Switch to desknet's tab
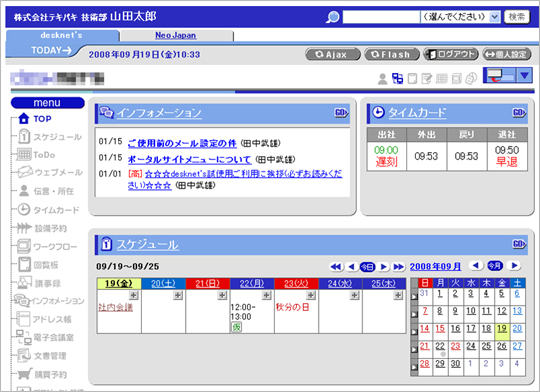The width and height of the screenshot is (540, 392). [x=61, y=35]
